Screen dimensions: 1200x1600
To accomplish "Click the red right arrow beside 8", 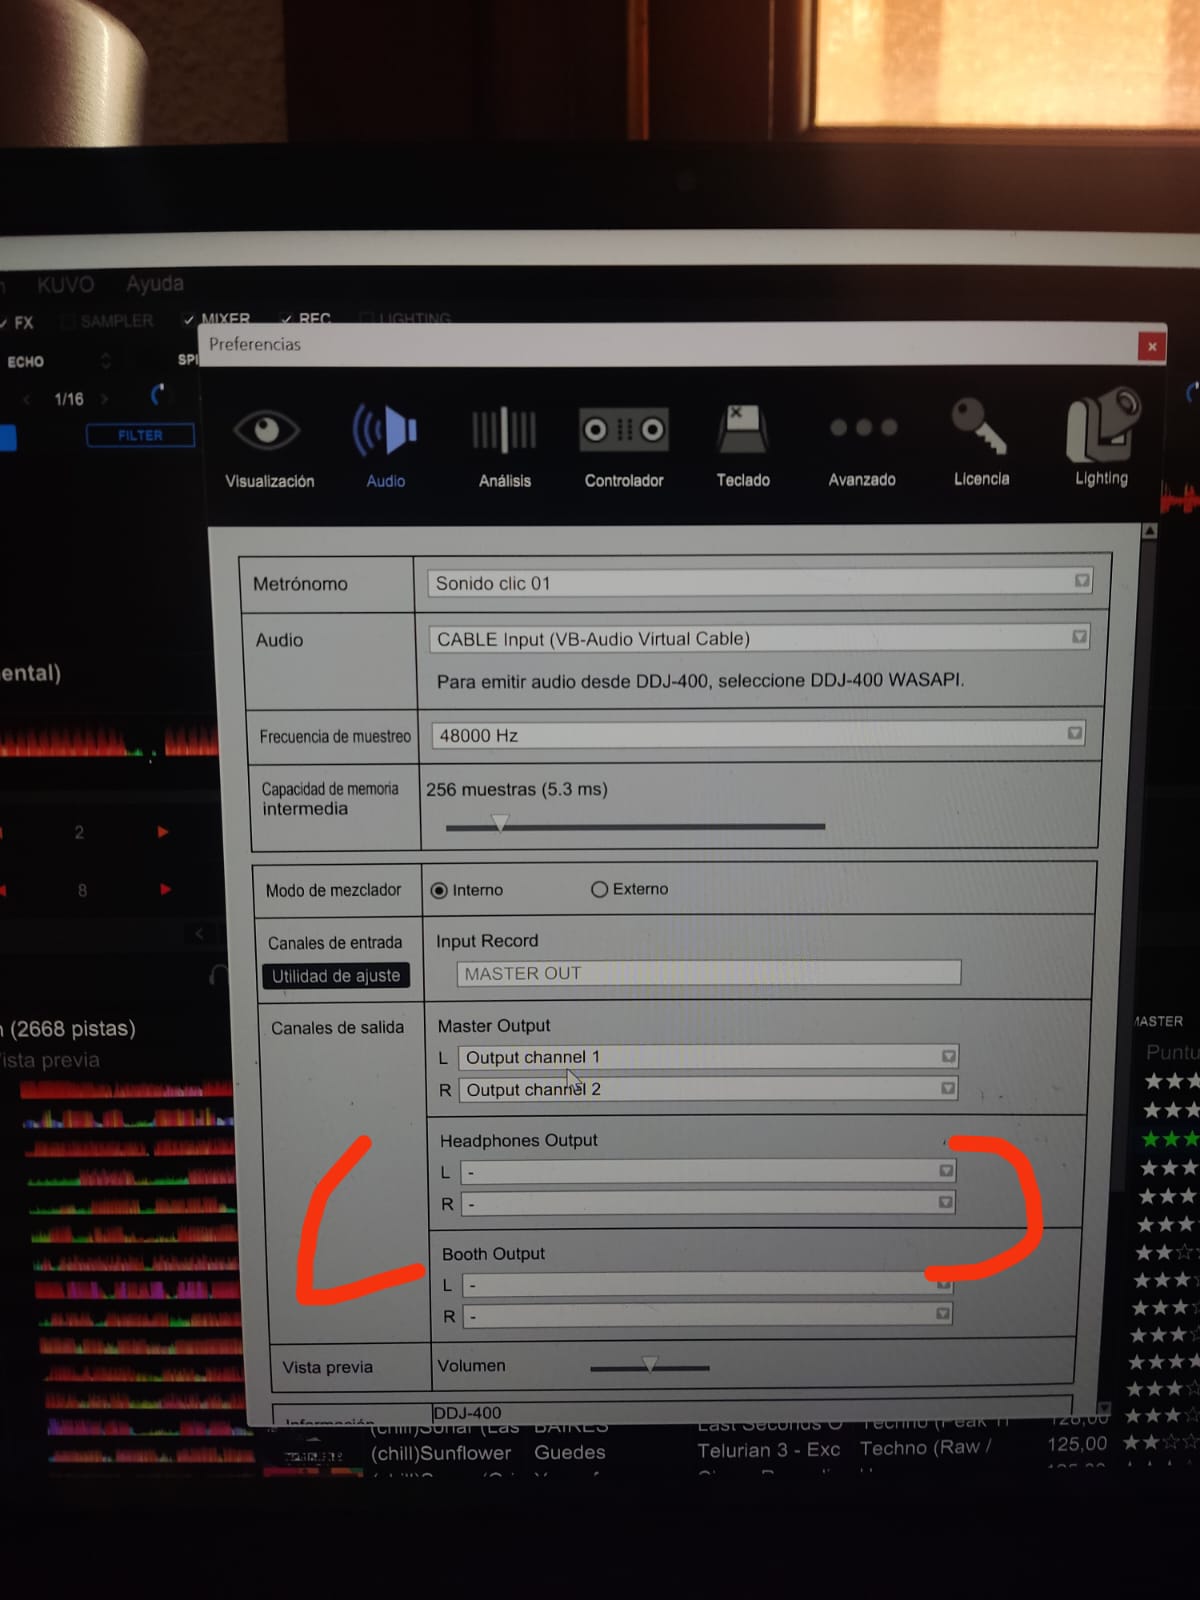I will point(165,889).
